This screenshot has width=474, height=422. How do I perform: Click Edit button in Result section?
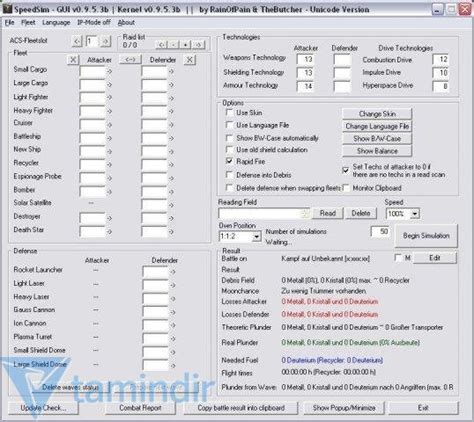[435, 258]
